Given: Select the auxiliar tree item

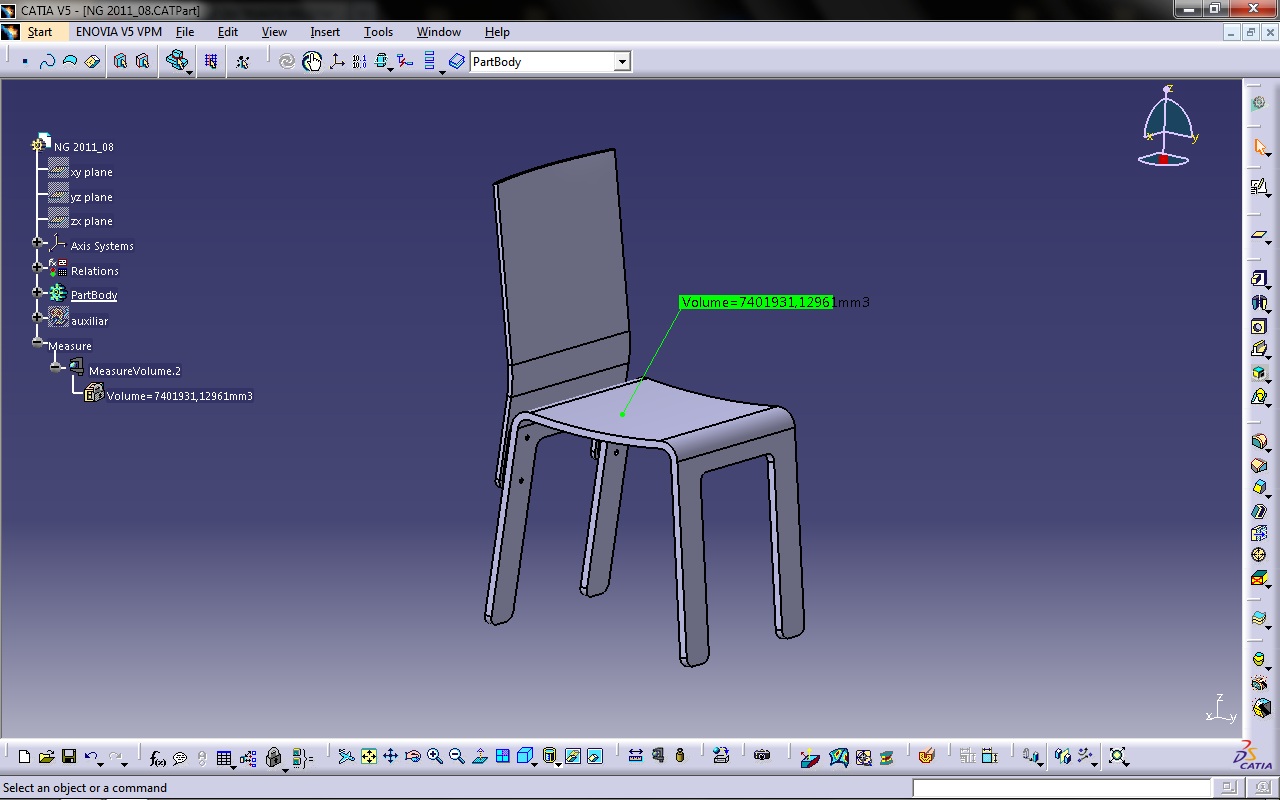Looking at the screenshot, I should click(90, 321).
